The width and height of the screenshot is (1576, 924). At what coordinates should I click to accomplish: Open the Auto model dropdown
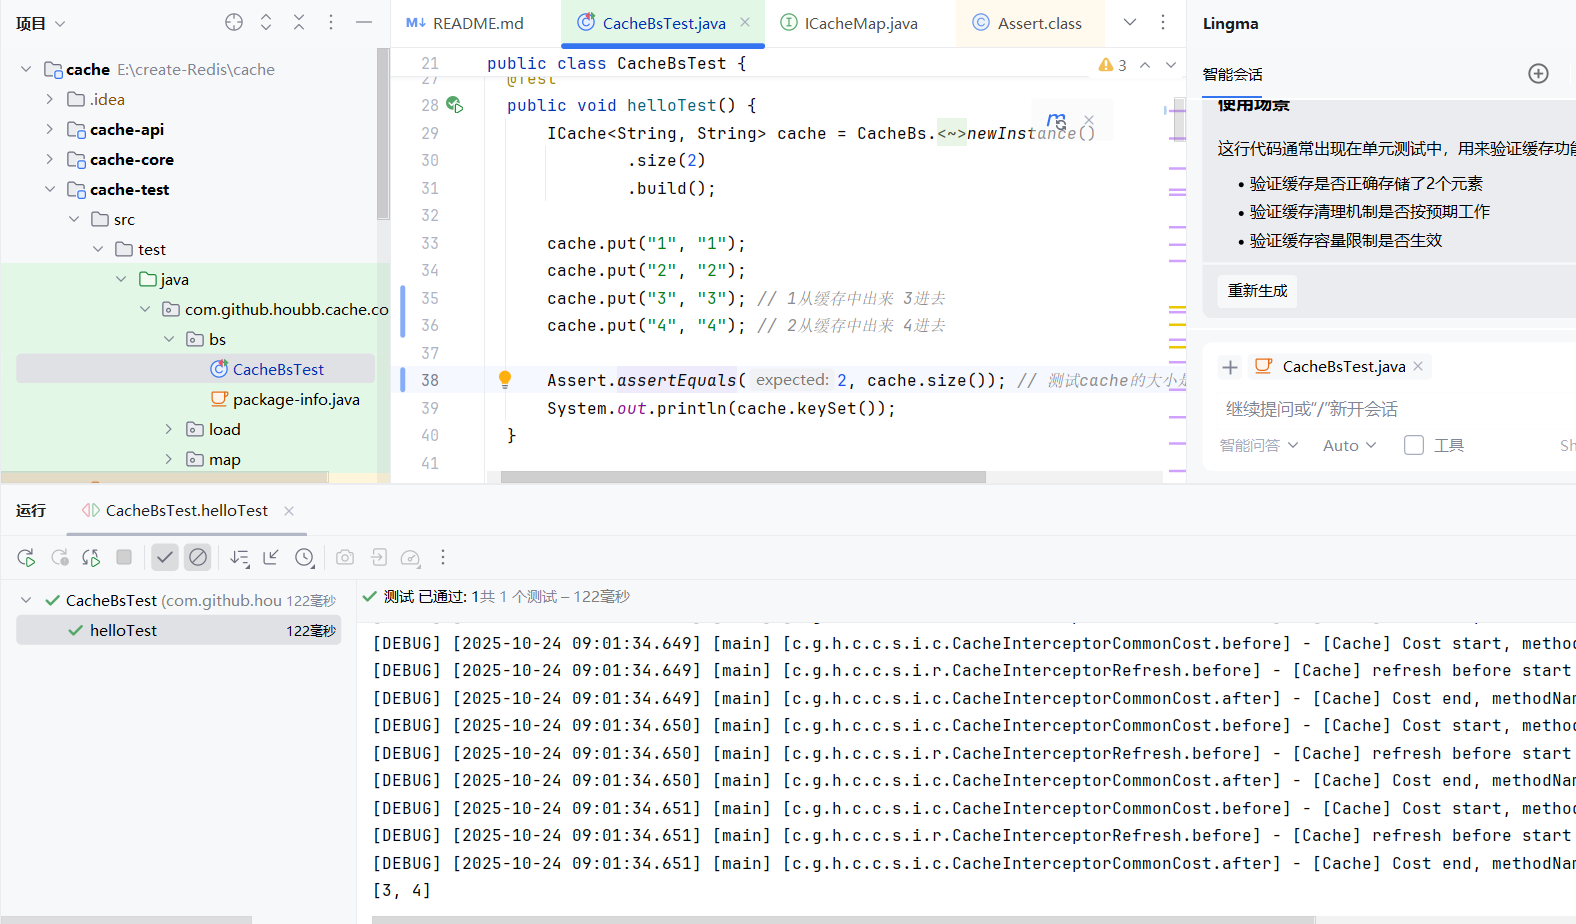1349,446
